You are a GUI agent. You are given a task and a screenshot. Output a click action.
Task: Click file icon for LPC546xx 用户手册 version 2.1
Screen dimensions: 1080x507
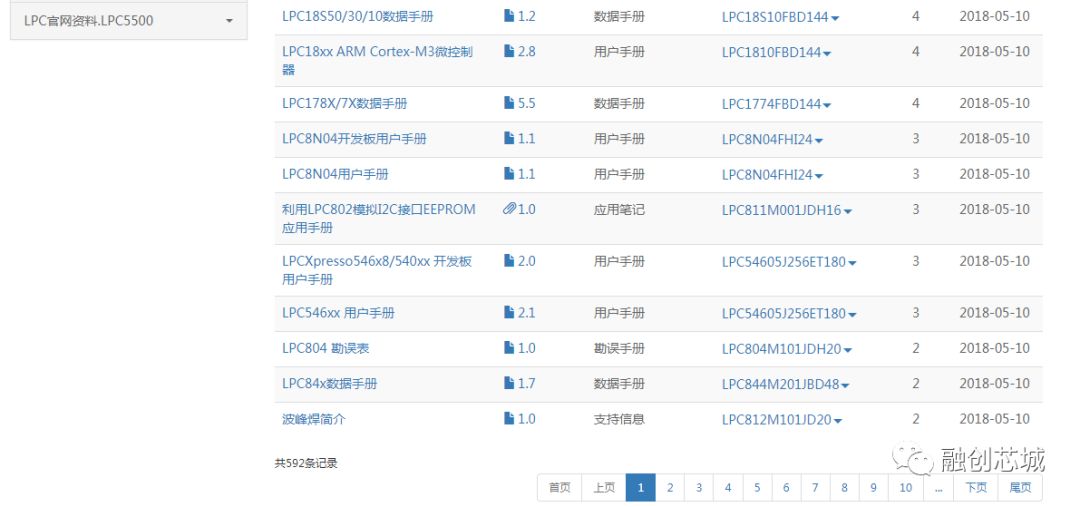click(x=509, y=313)
